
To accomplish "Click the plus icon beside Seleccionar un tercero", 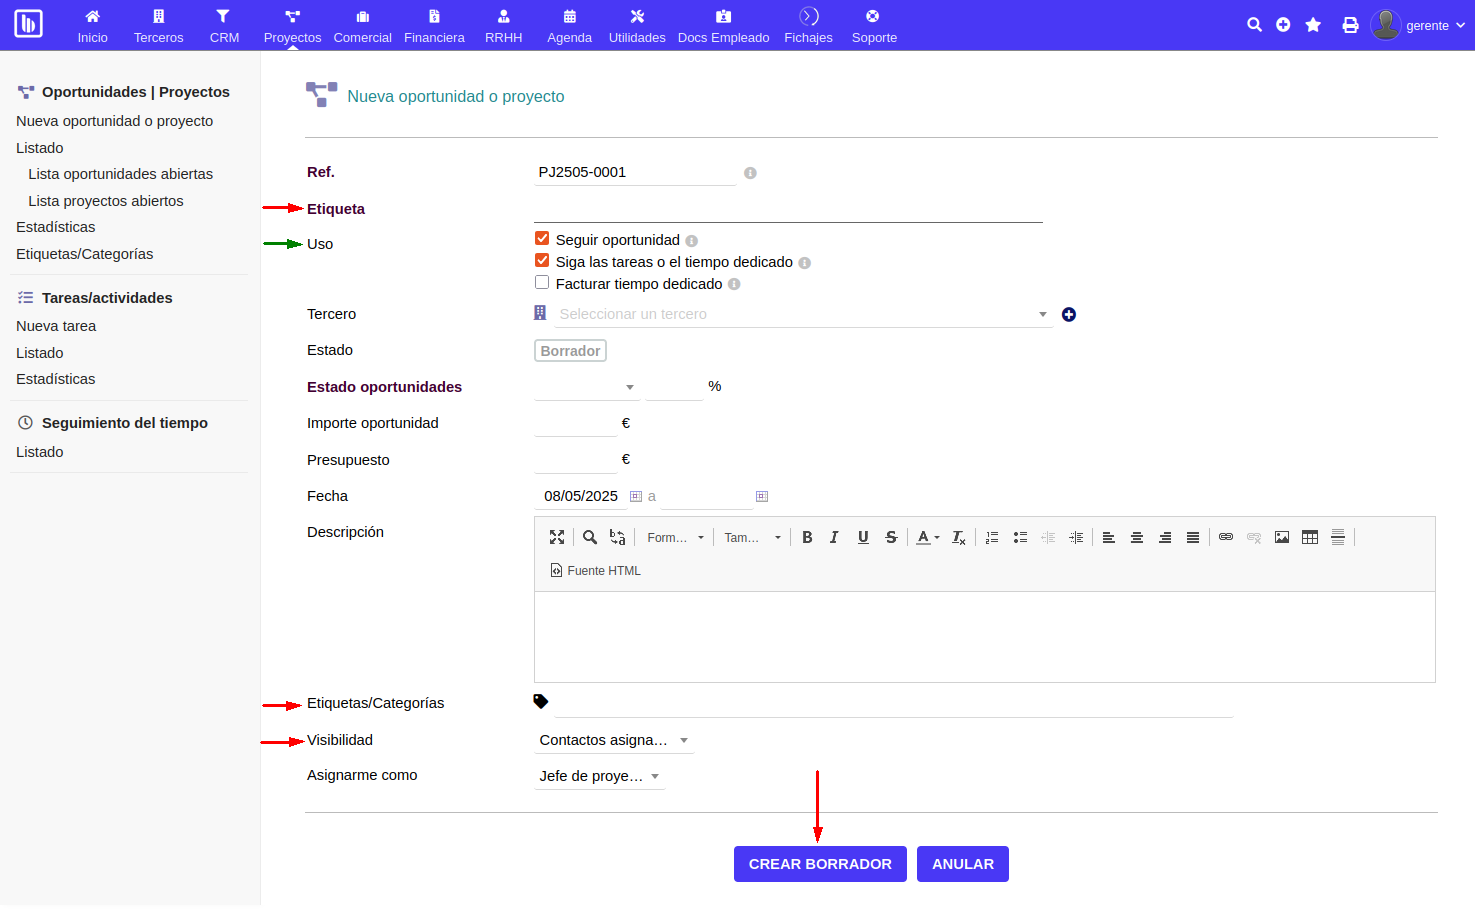I will click(x=1068, y=314).
